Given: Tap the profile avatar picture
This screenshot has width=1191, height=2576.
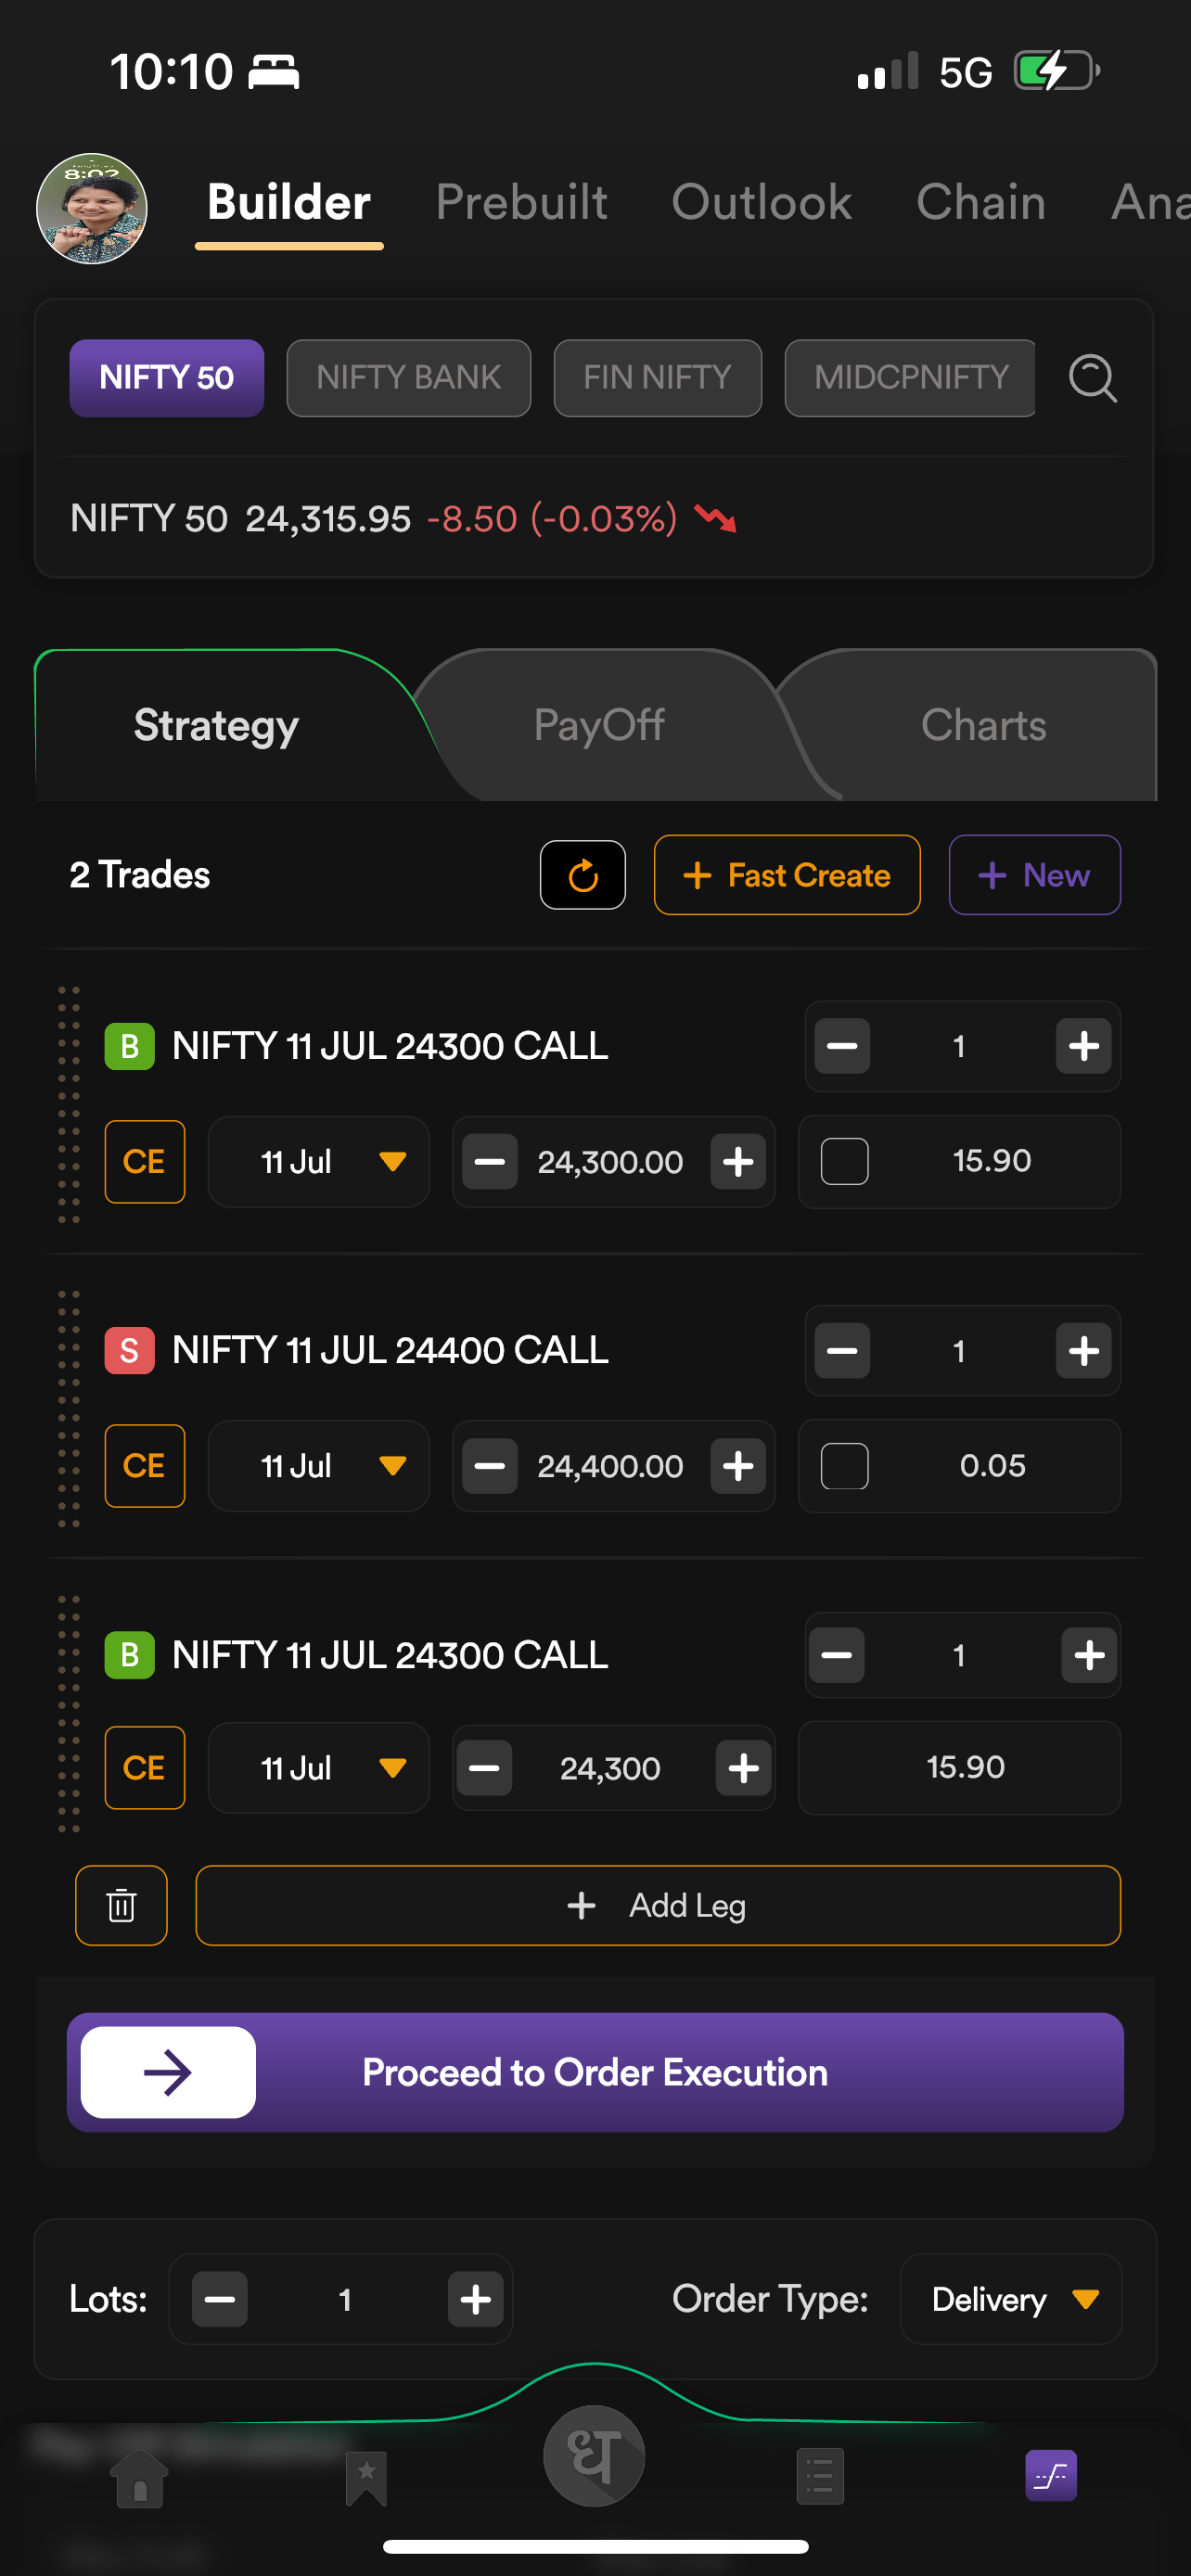Looking at the screenshot, I should point(92,209).
